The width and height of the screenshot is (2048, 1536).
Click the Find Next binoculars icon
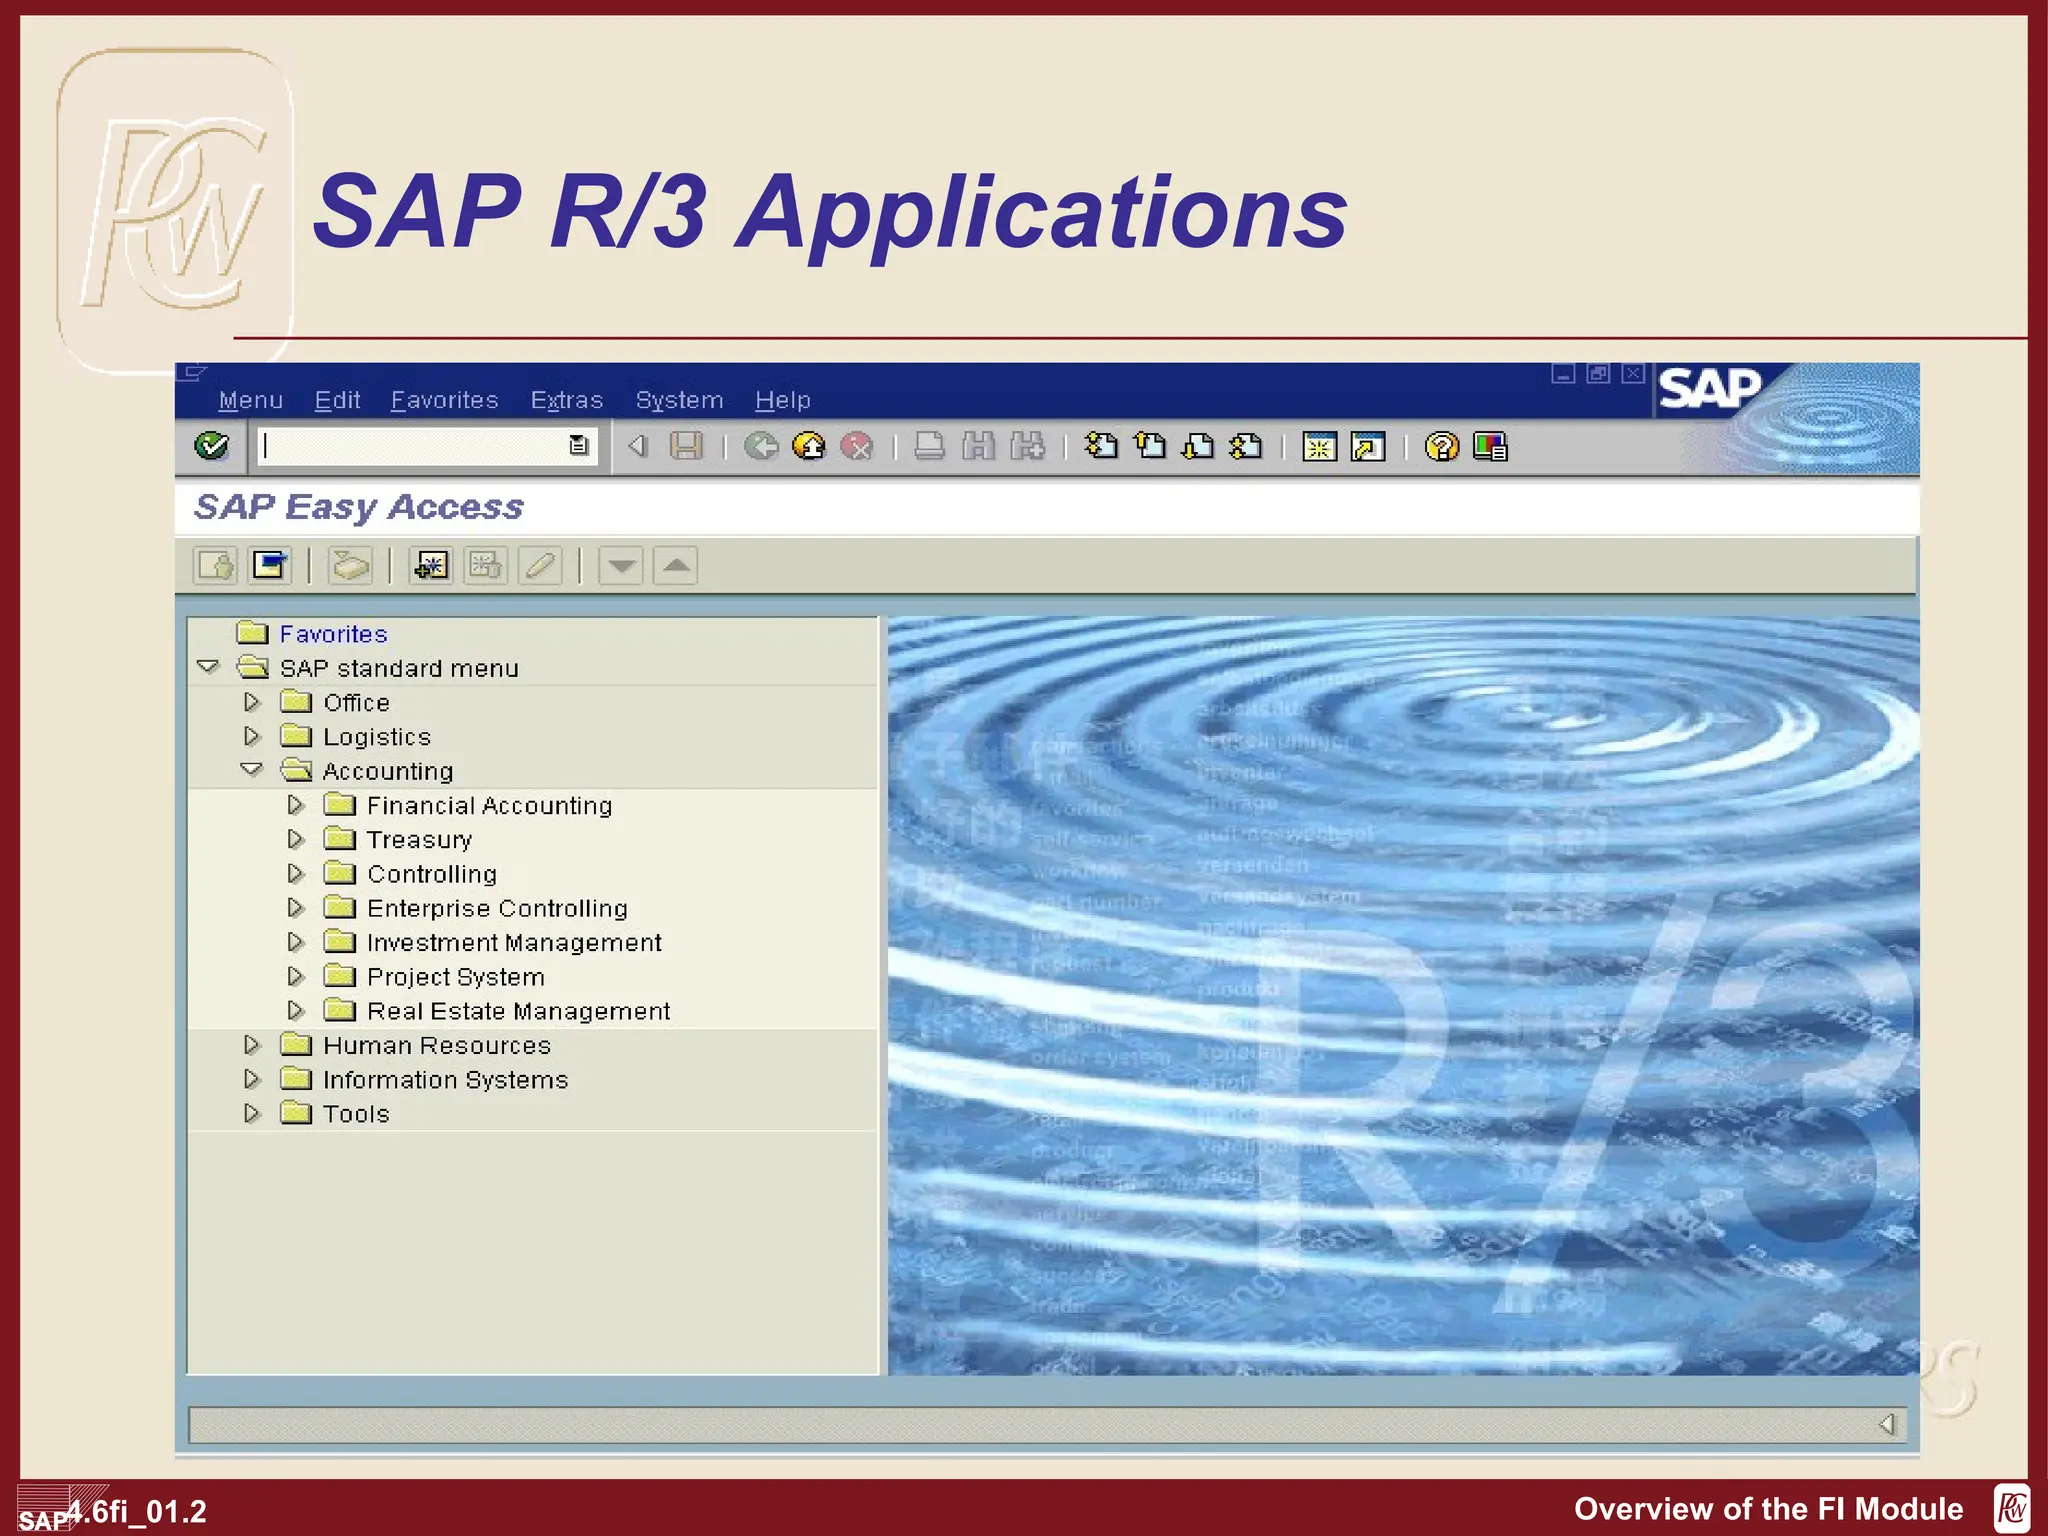pos(1027,446)
